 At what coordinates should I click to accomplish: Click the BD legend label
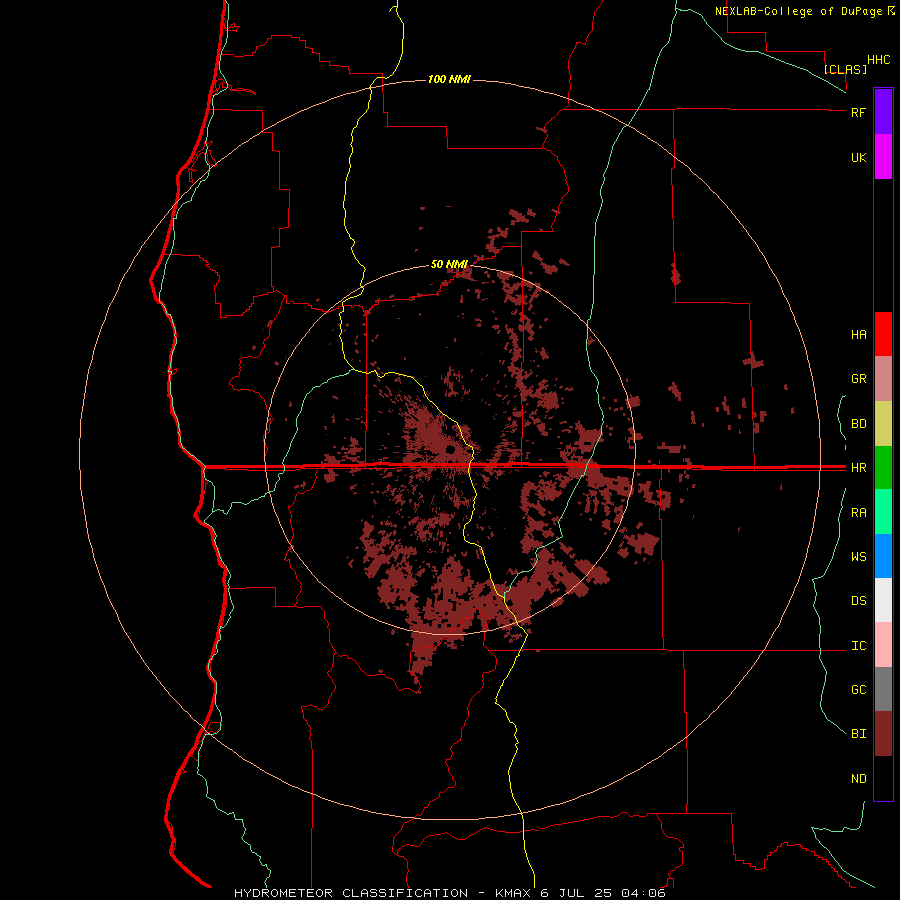coord(858,424)
